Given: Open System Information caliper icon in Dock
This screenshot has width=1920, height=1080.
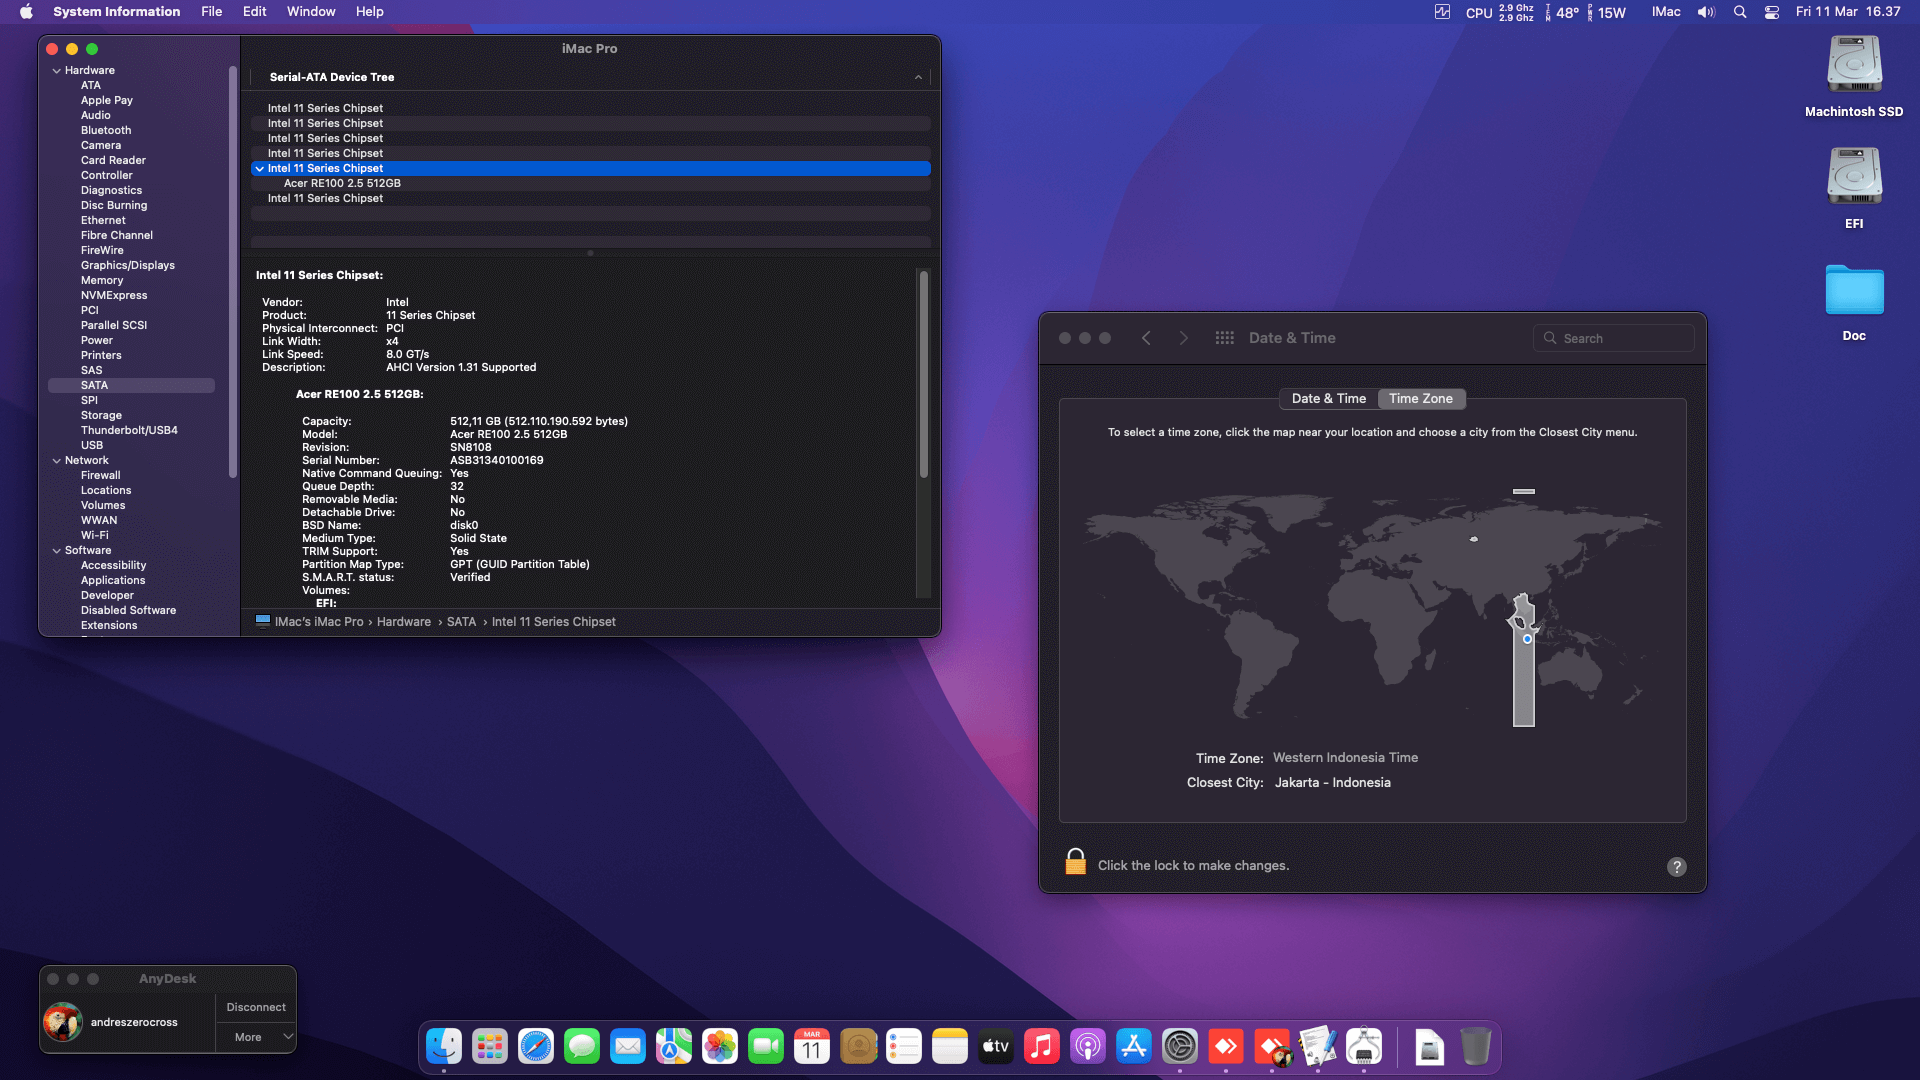Looking at the screenshot, I should [1364, 1047].
